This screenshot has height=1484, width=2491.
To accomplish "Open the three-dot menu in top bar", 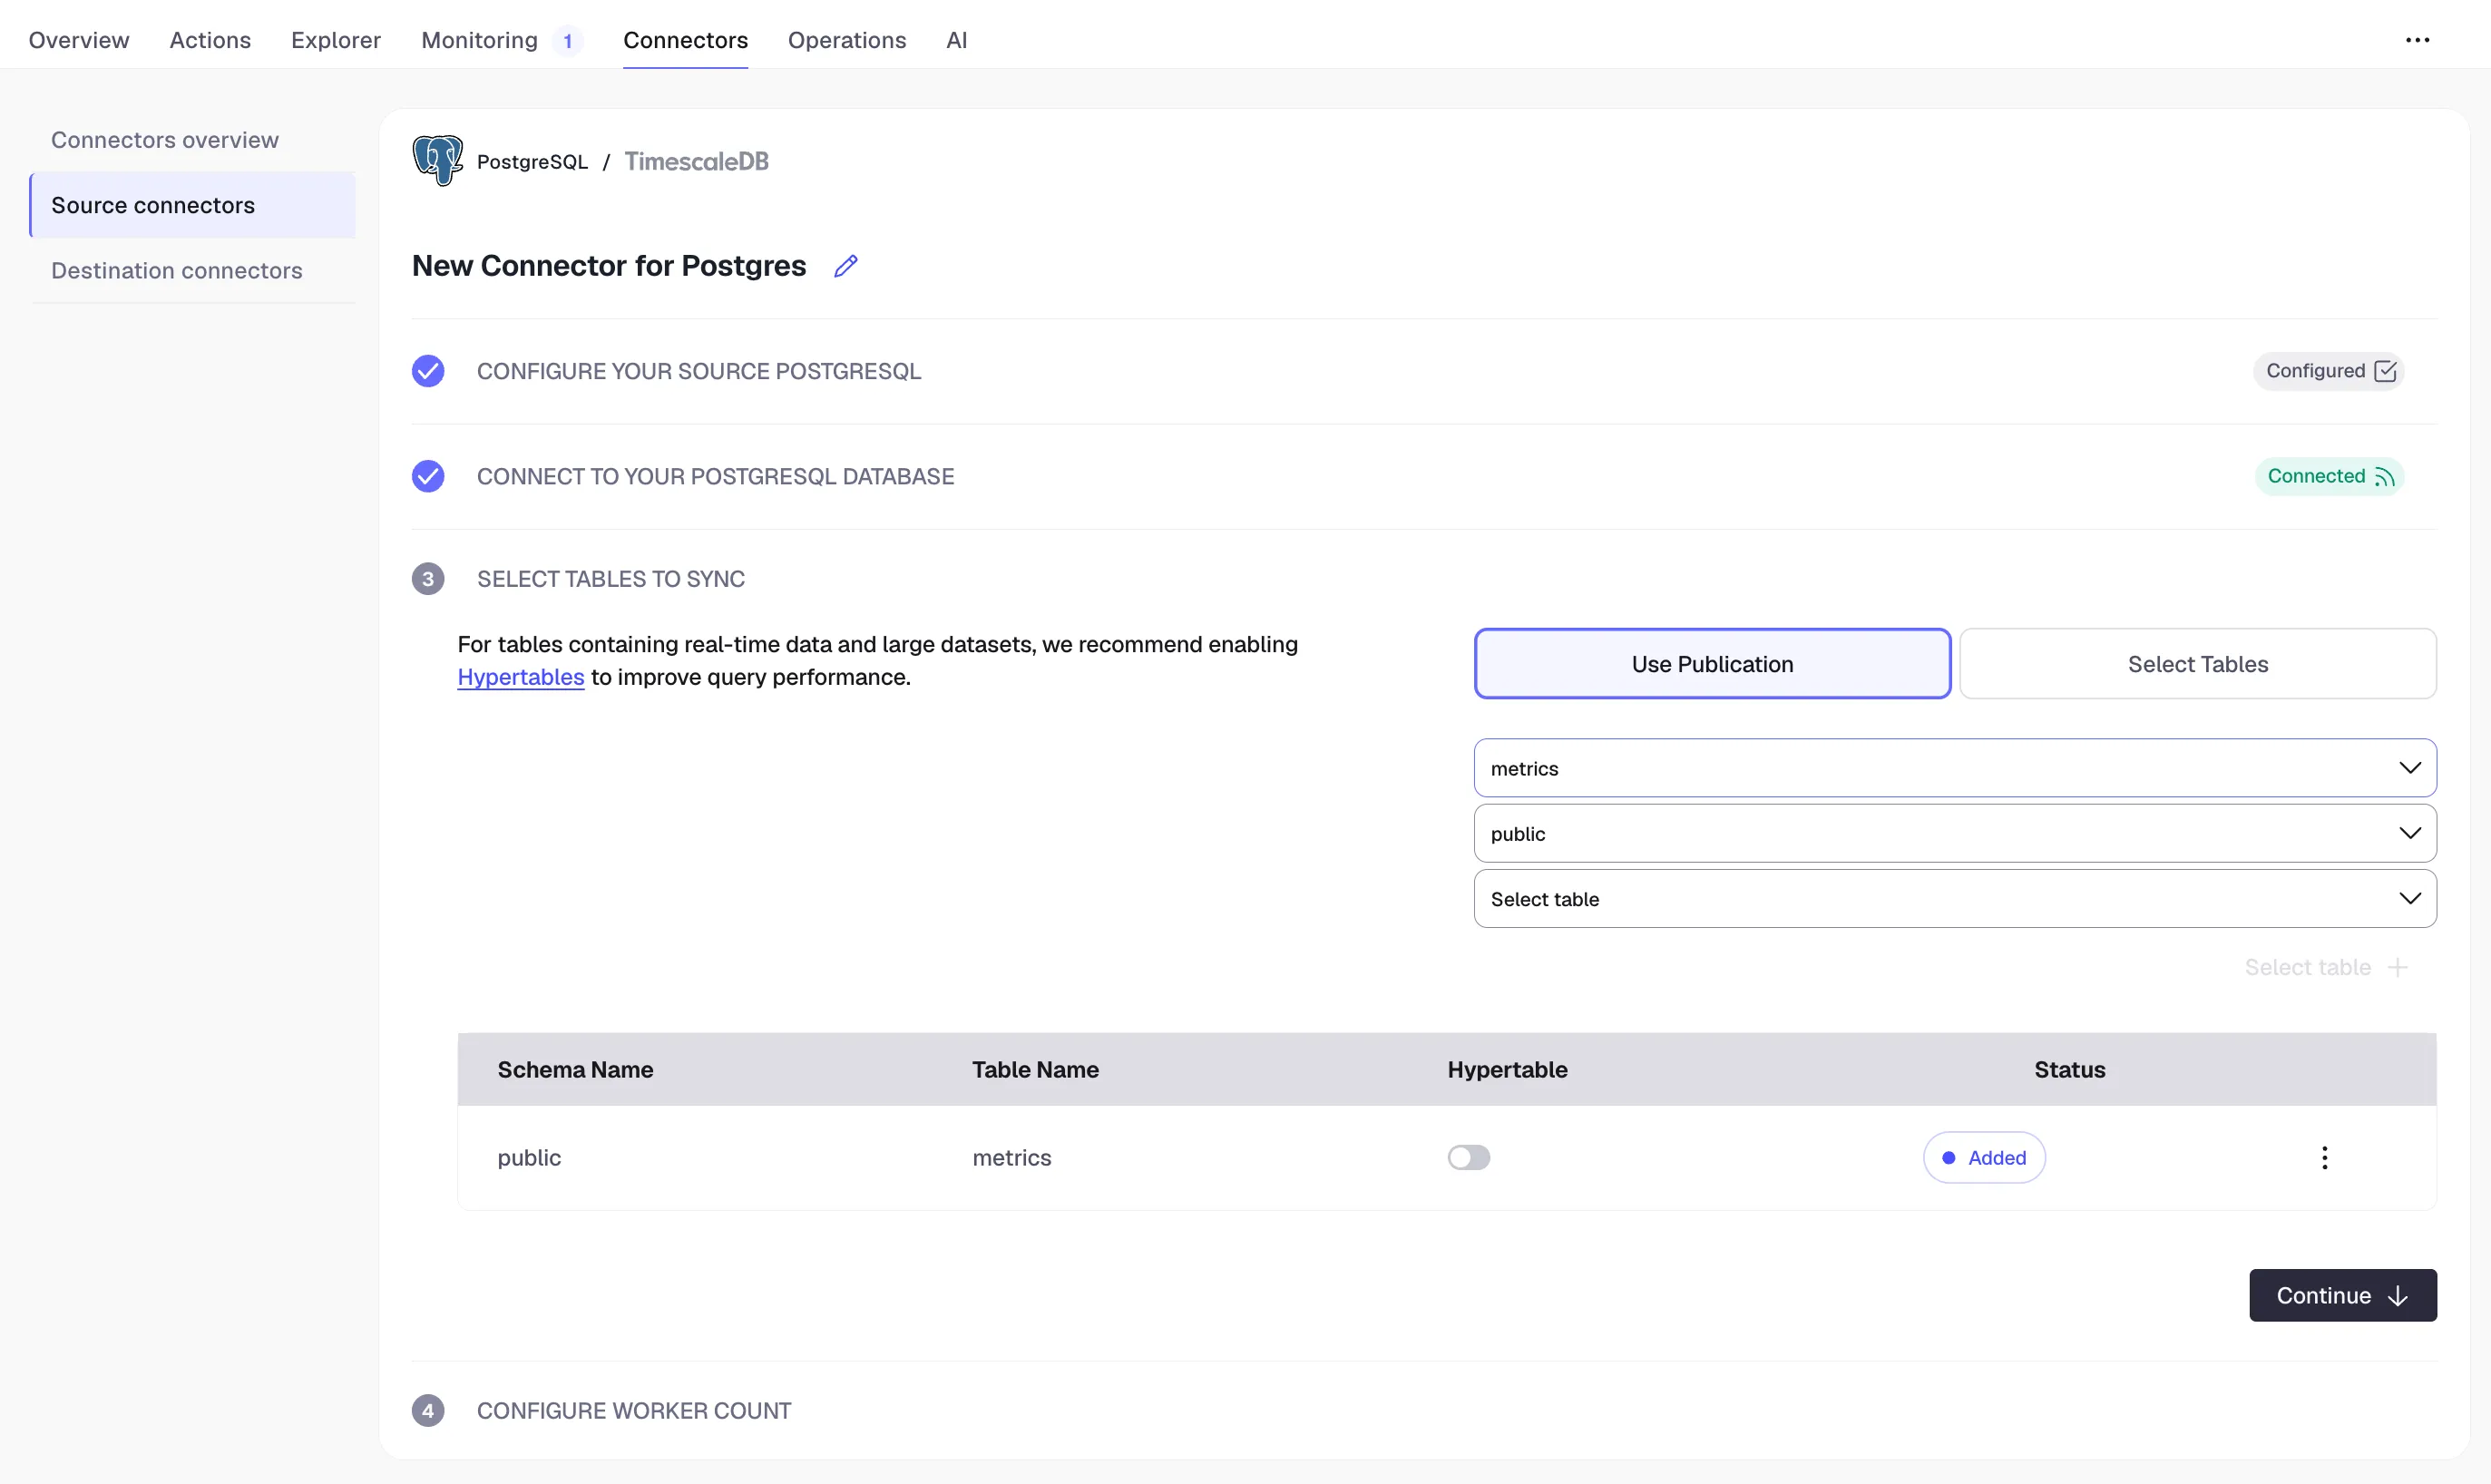I will click(x=2417, y=40).
